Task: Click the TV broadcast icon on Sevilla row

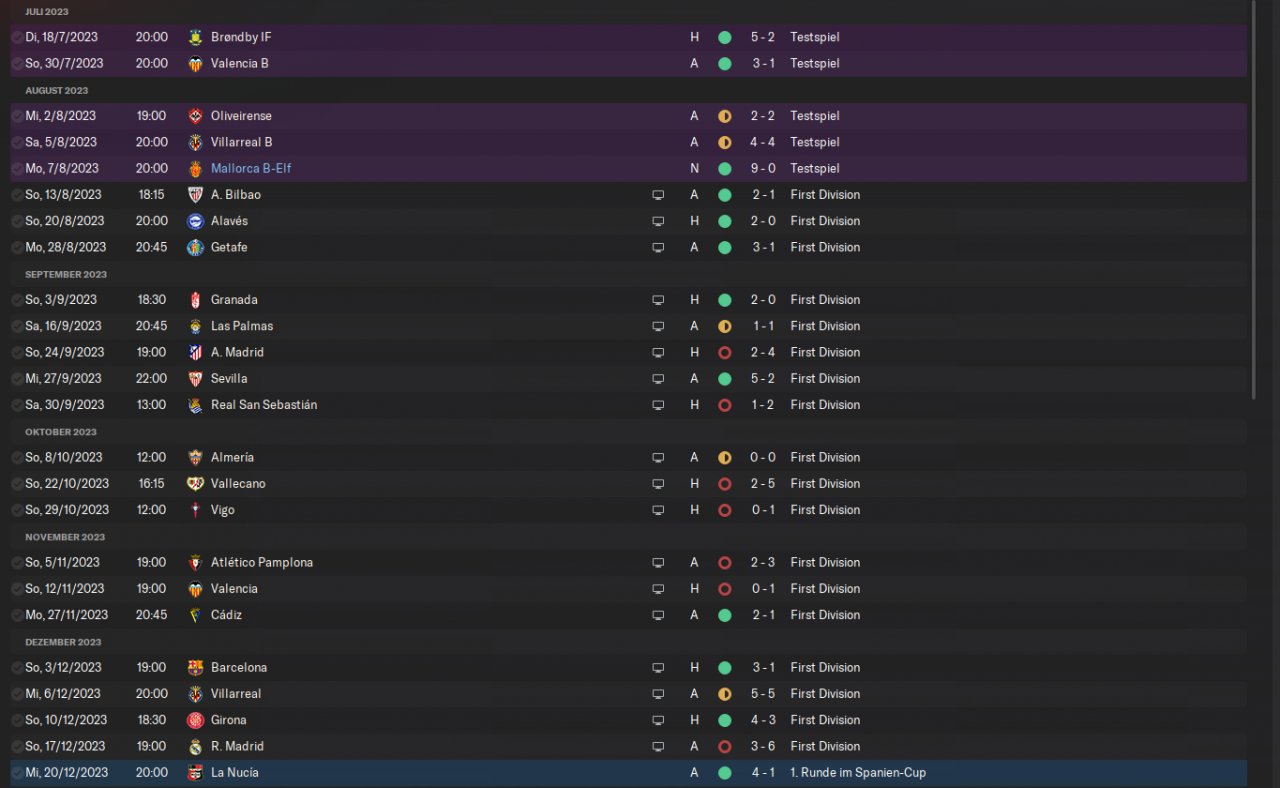Action: pyautogui.click(x=658, y=379)
